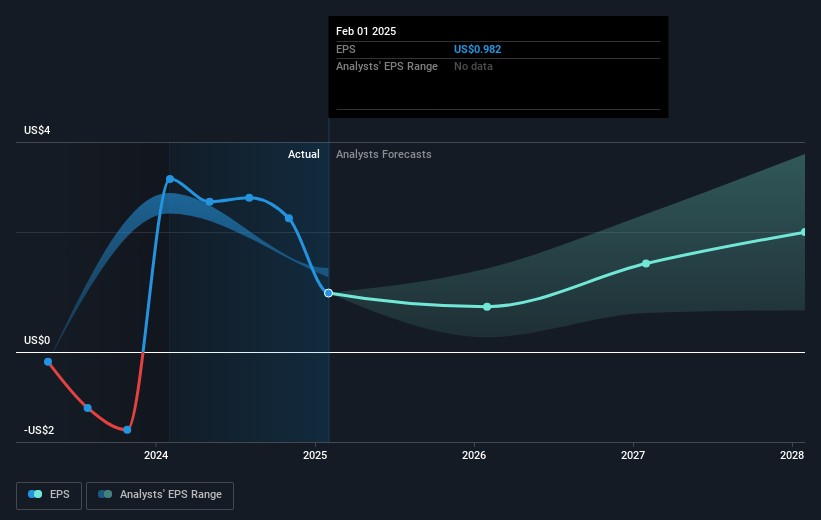Click the Feb 01 2025 tooltip date
Screen dimensions: 821x520
click(366, 31)
